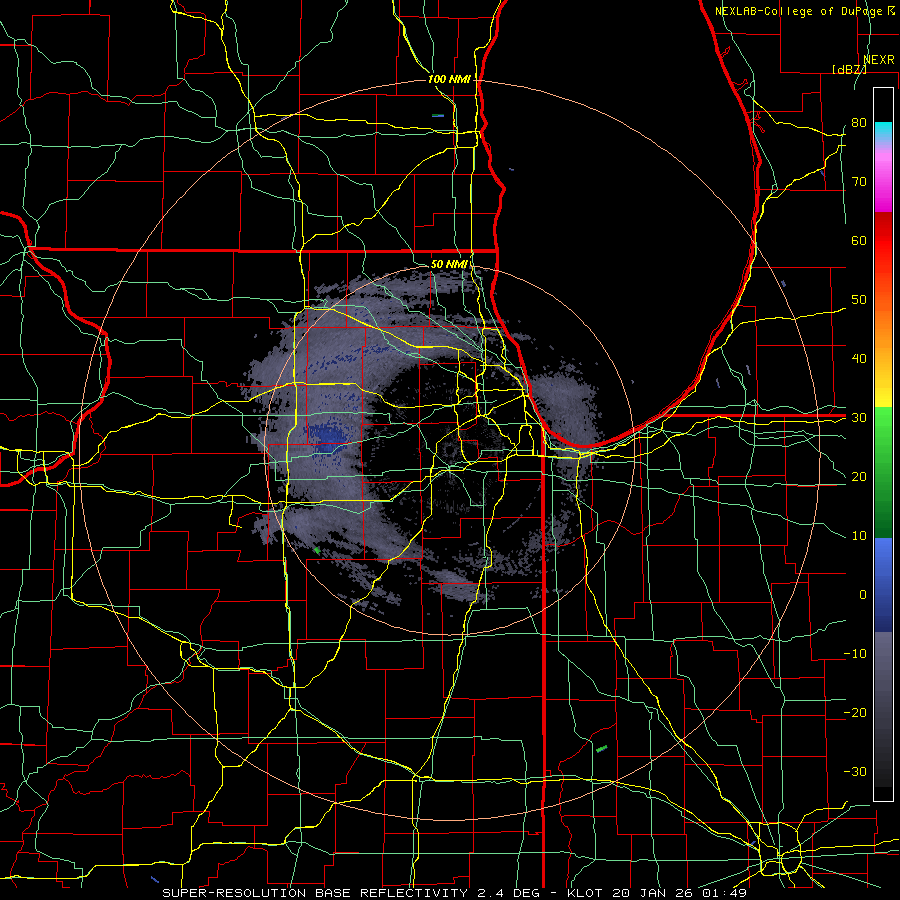Click the 100 NMI range ring label
Image resolution: width=900 pixels, height=900 pixels.
point(449,79)
